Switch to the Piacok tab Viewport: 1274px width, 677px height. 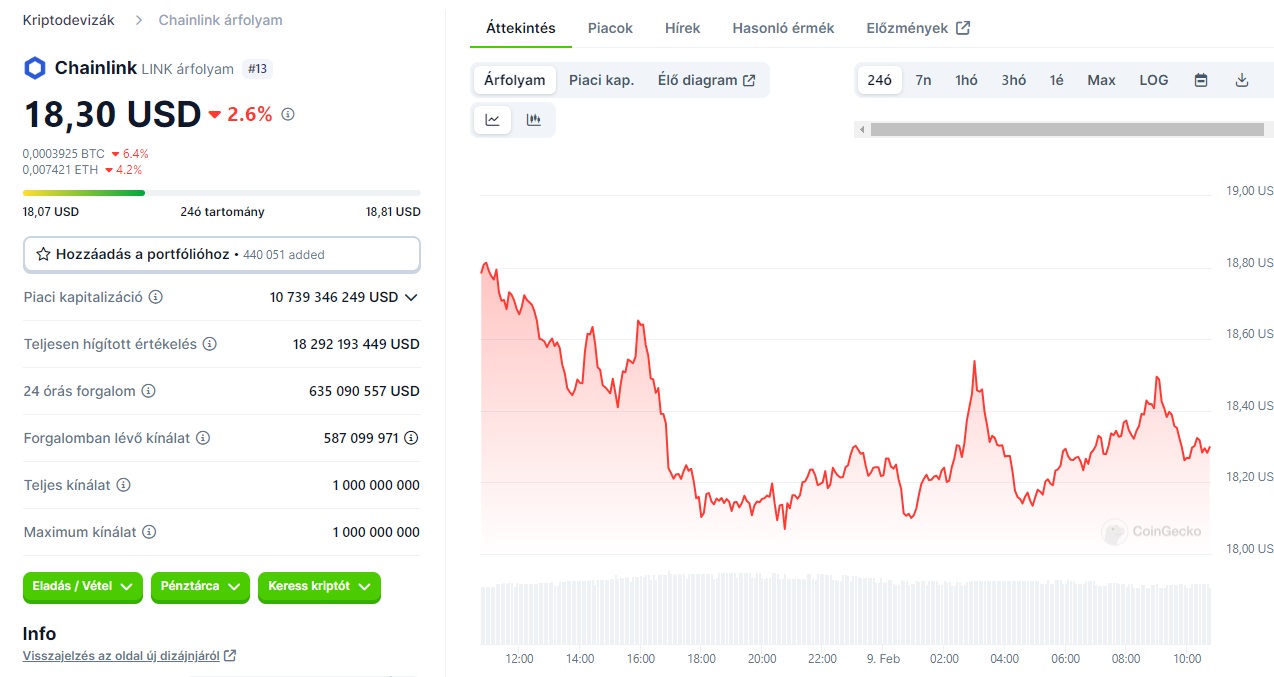click(610, 28)
